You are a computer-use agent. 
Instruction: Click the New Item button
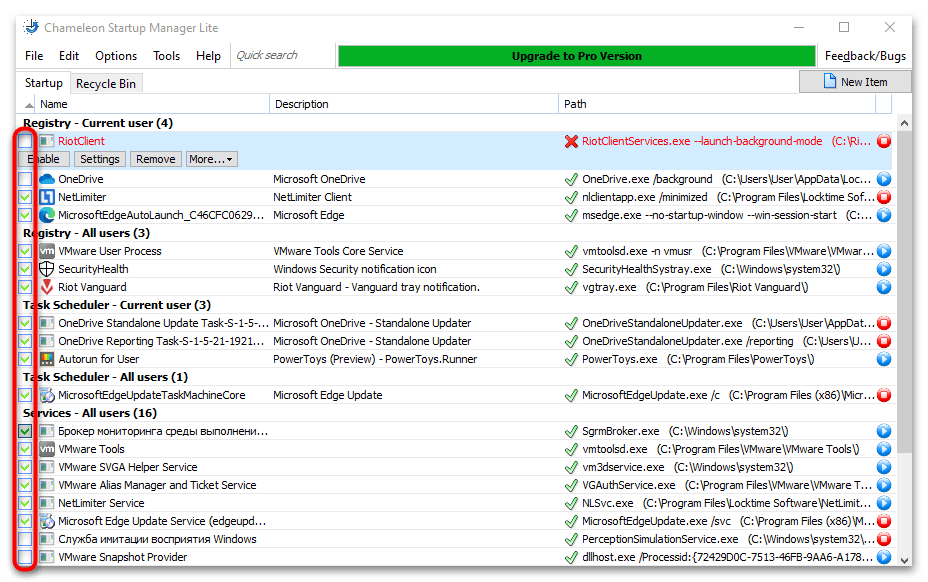855,82
